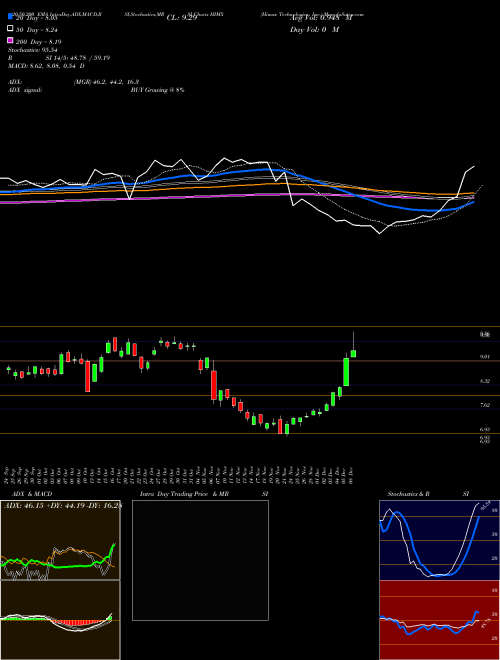
Task: Click the blue 20 Day legend swatch
Action: (11, 17)
